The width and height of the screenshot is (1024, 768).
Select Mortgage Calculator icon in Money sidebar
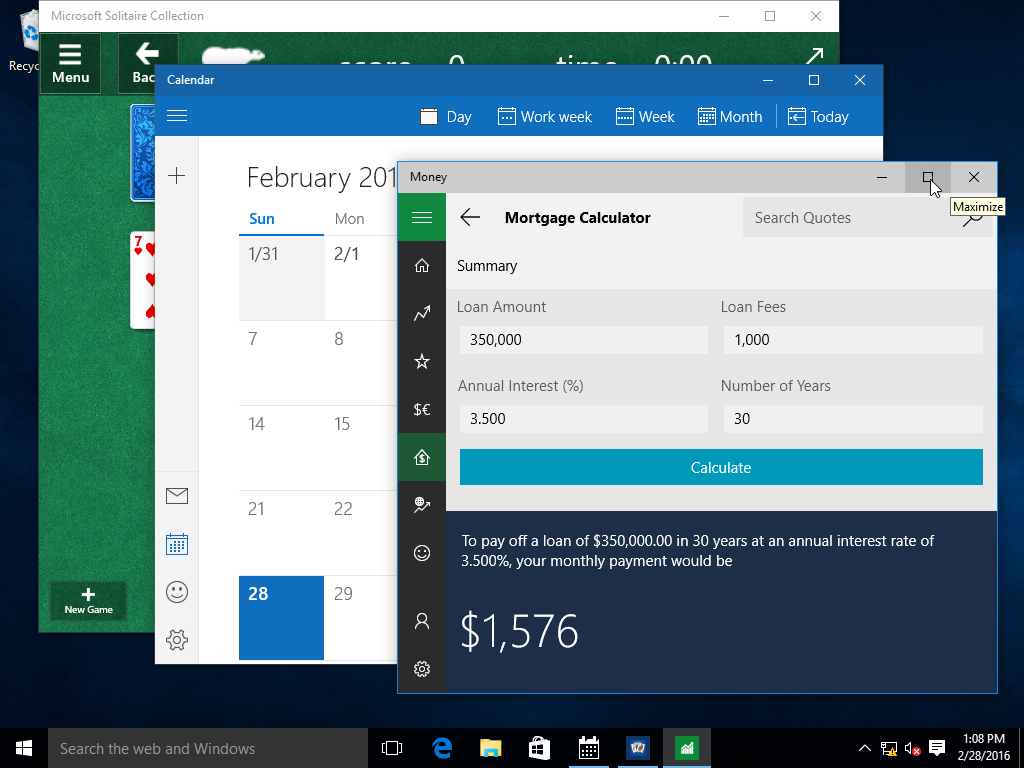[x=422, y=457]
